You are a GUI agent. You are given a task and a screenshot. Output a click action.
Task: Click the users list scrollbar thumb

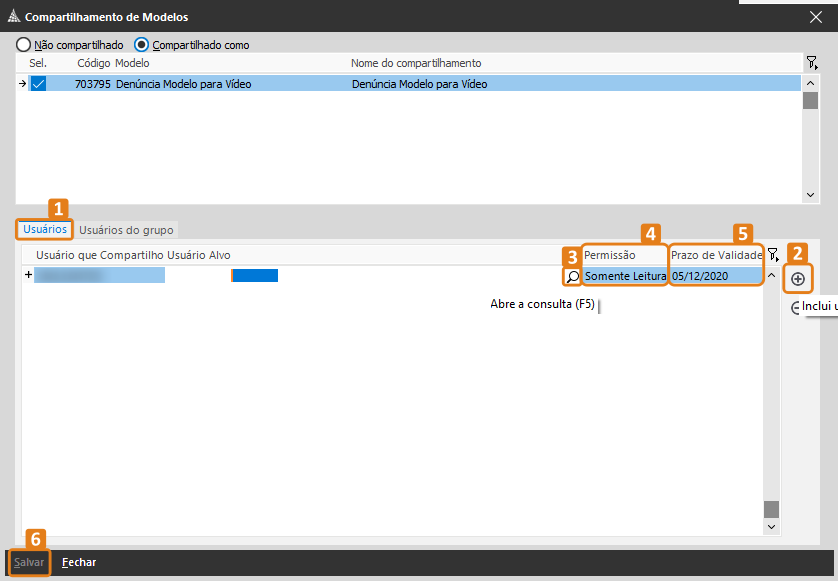click(x=770, y=509)
